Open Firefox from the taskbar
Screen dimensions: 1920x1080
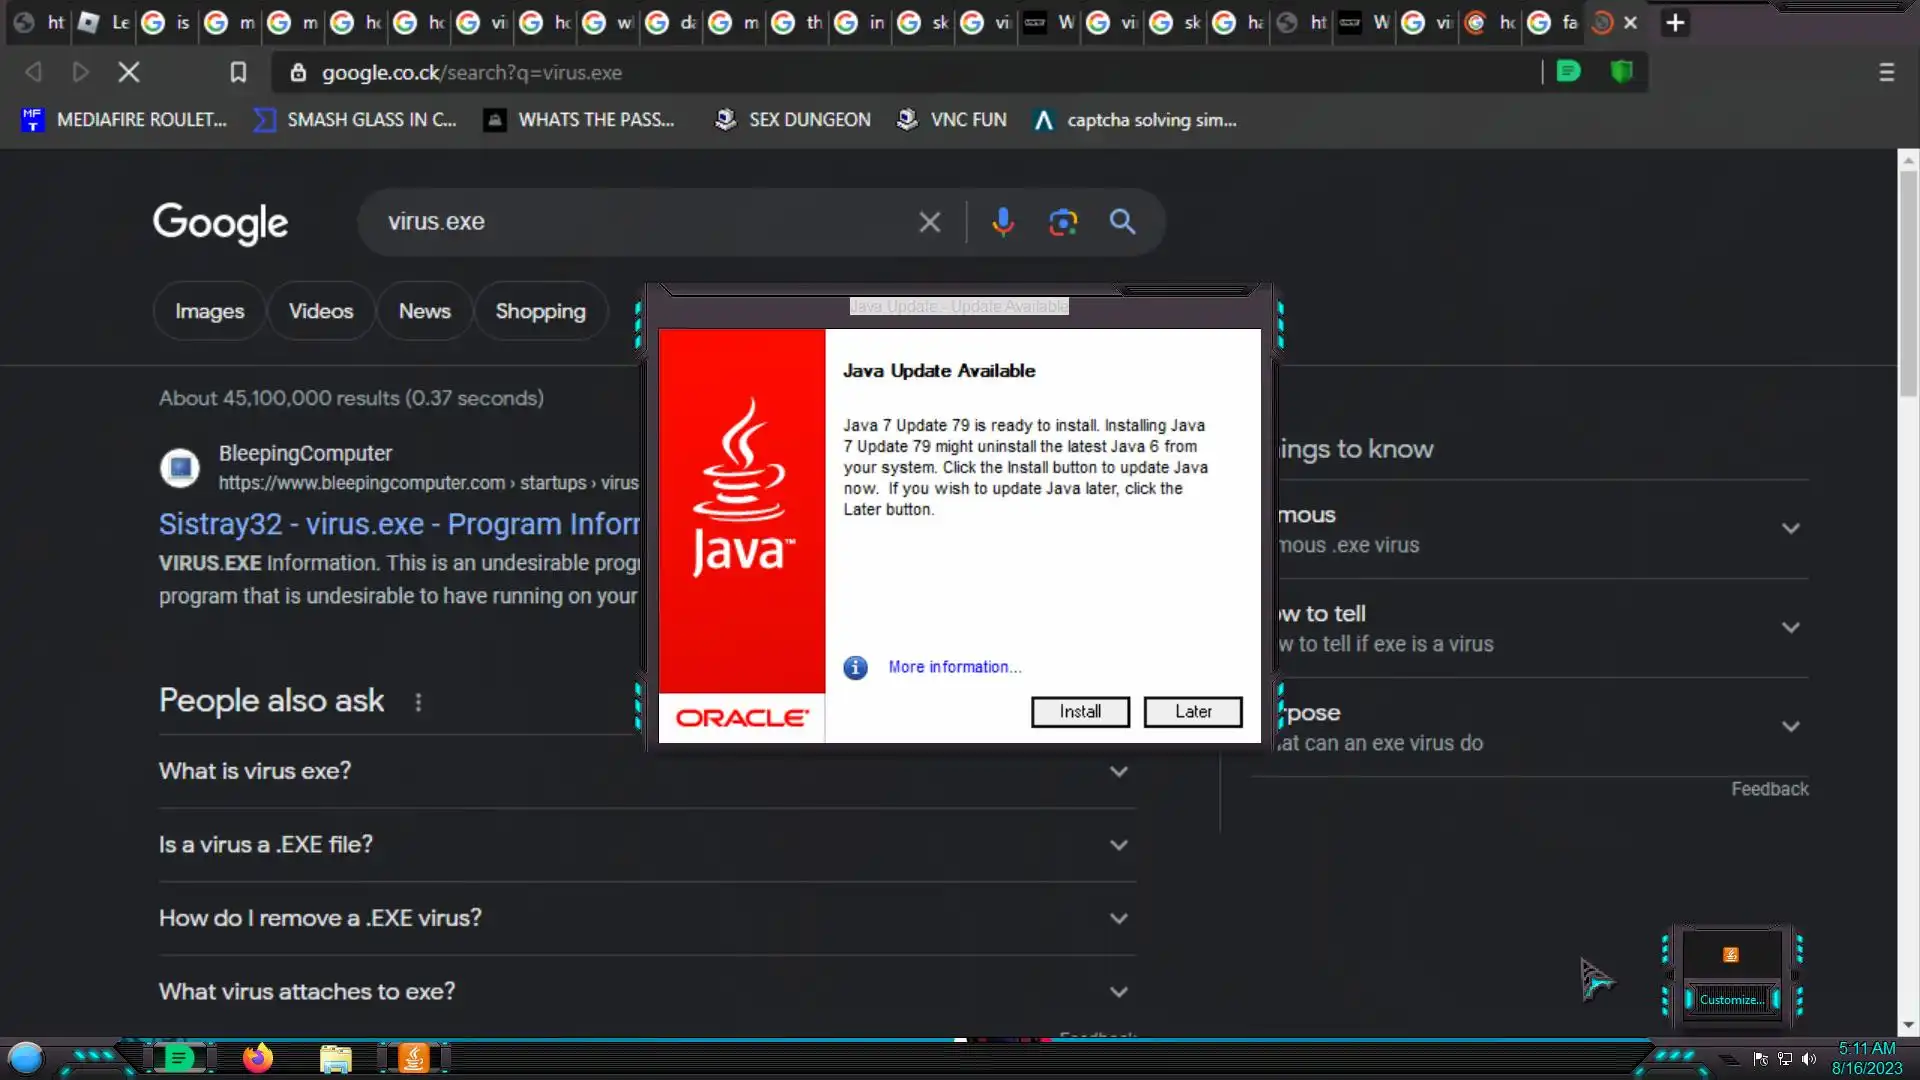(257, 1058)
